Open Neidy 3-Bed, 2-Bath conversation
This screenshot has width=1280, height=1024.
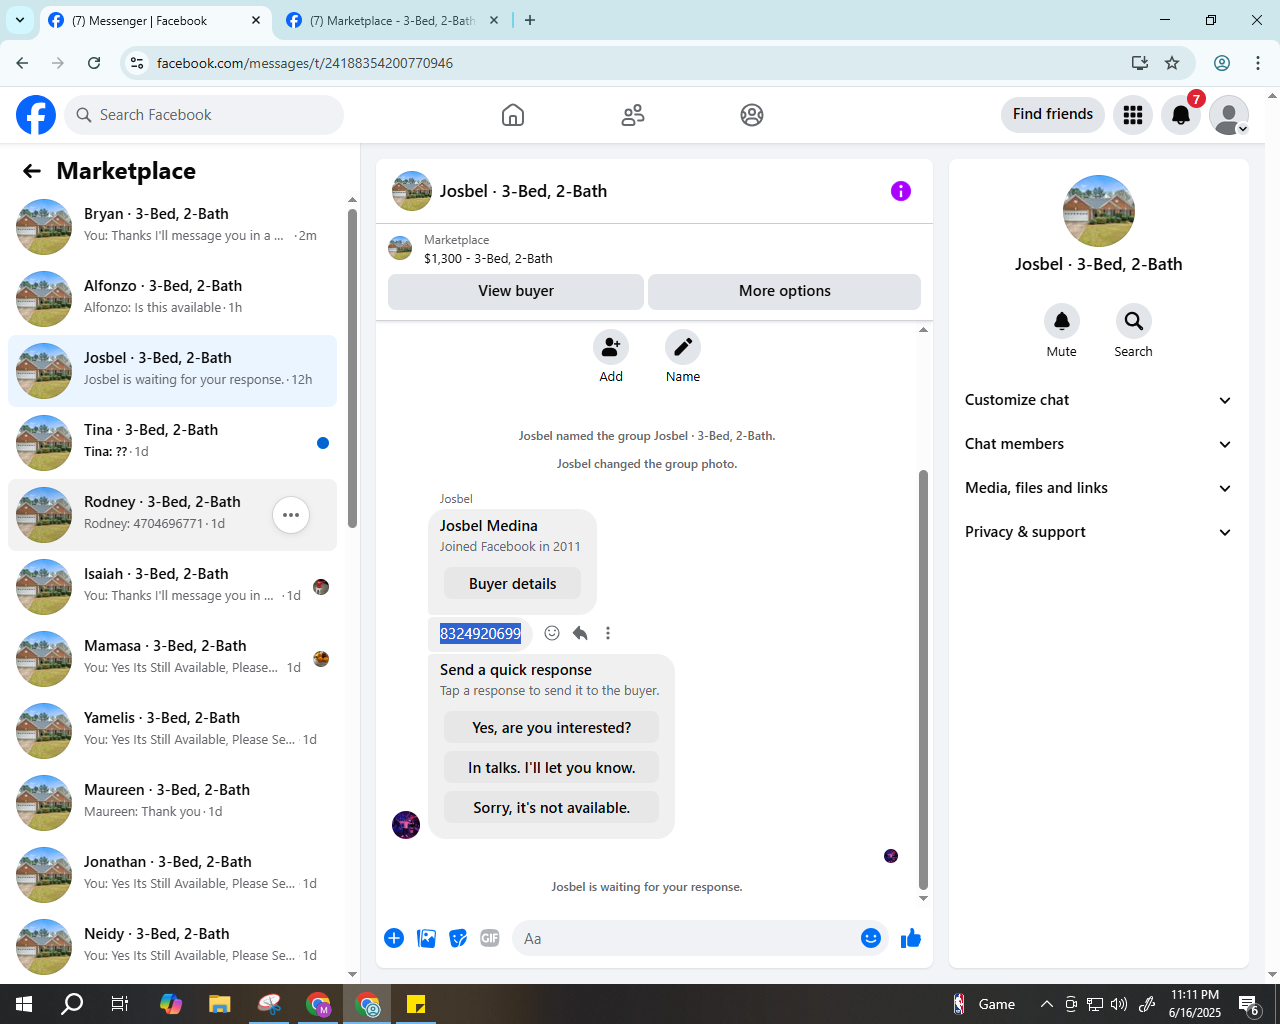[172, 947]
